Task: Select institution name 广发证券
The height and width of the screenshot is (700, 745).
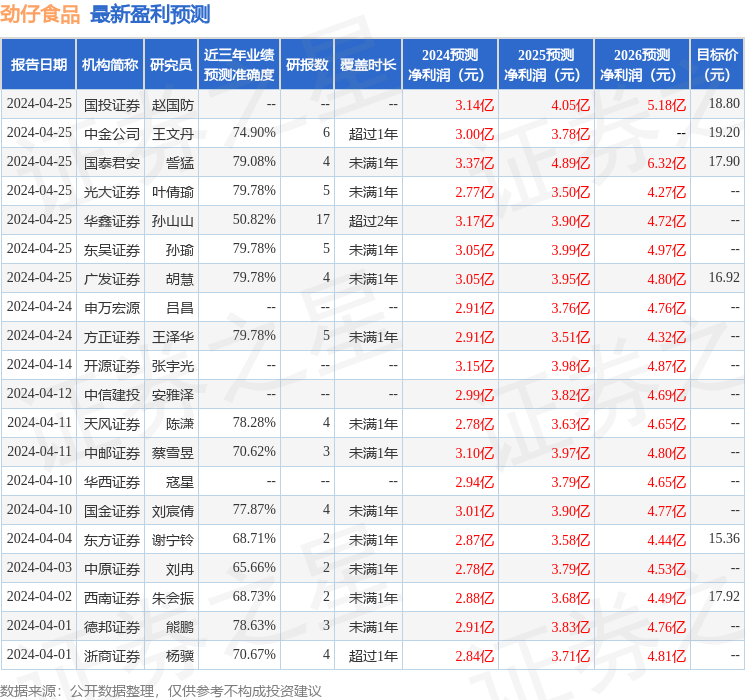Action: tap(112, 279)
